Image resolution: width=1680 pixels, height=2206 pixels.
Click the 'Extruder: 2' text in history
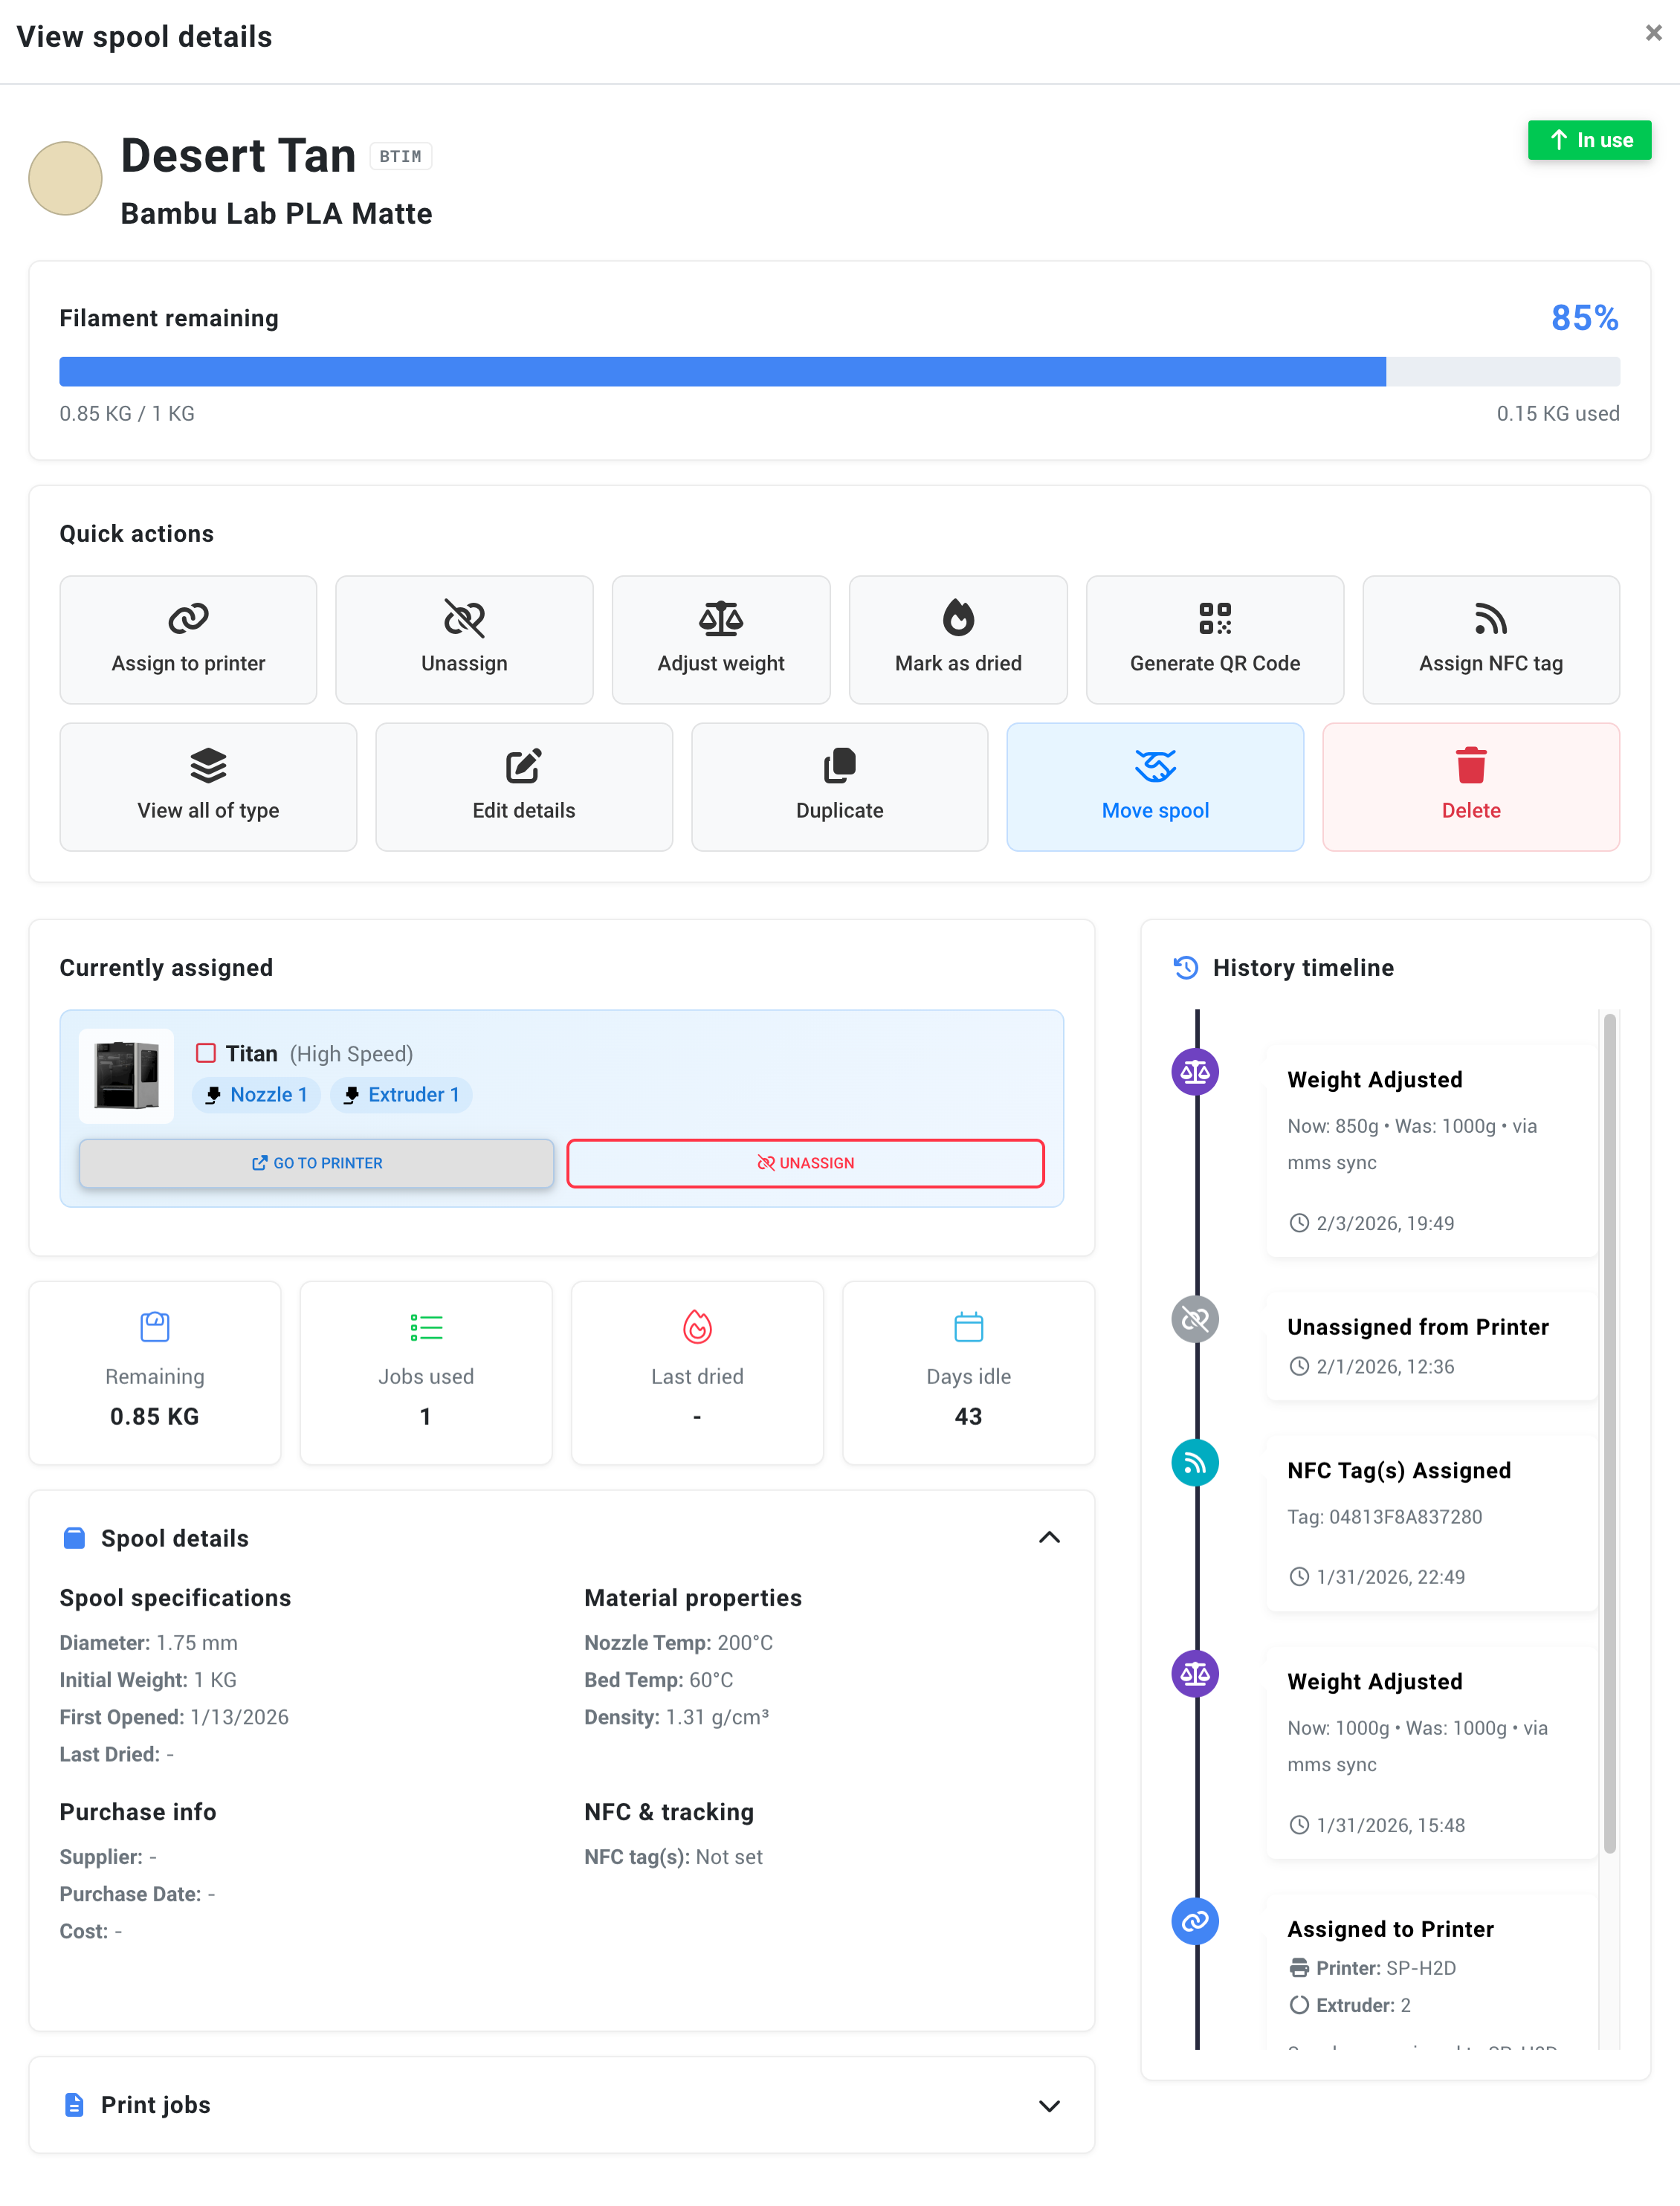tap(1350, 2005)
